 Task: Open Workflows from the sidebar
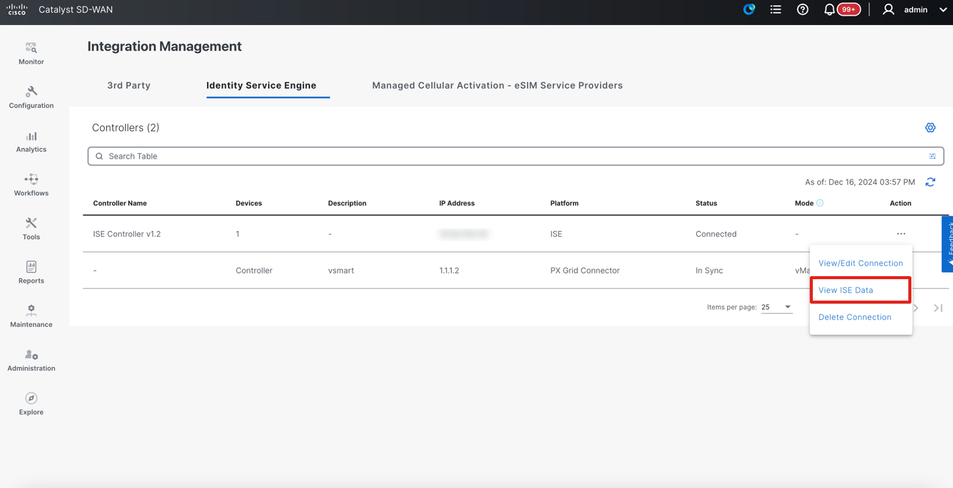31,185
